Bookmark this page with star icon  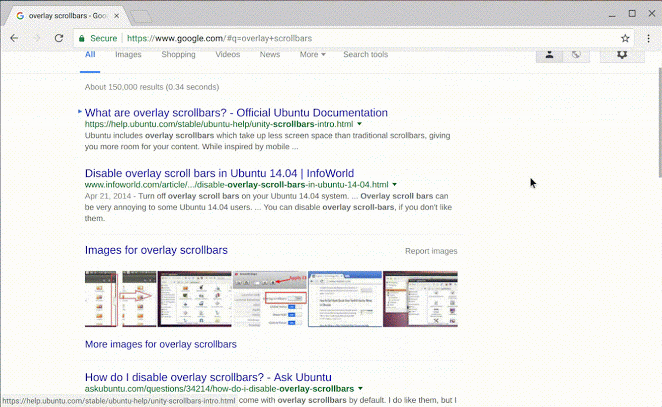click(625, 38)
